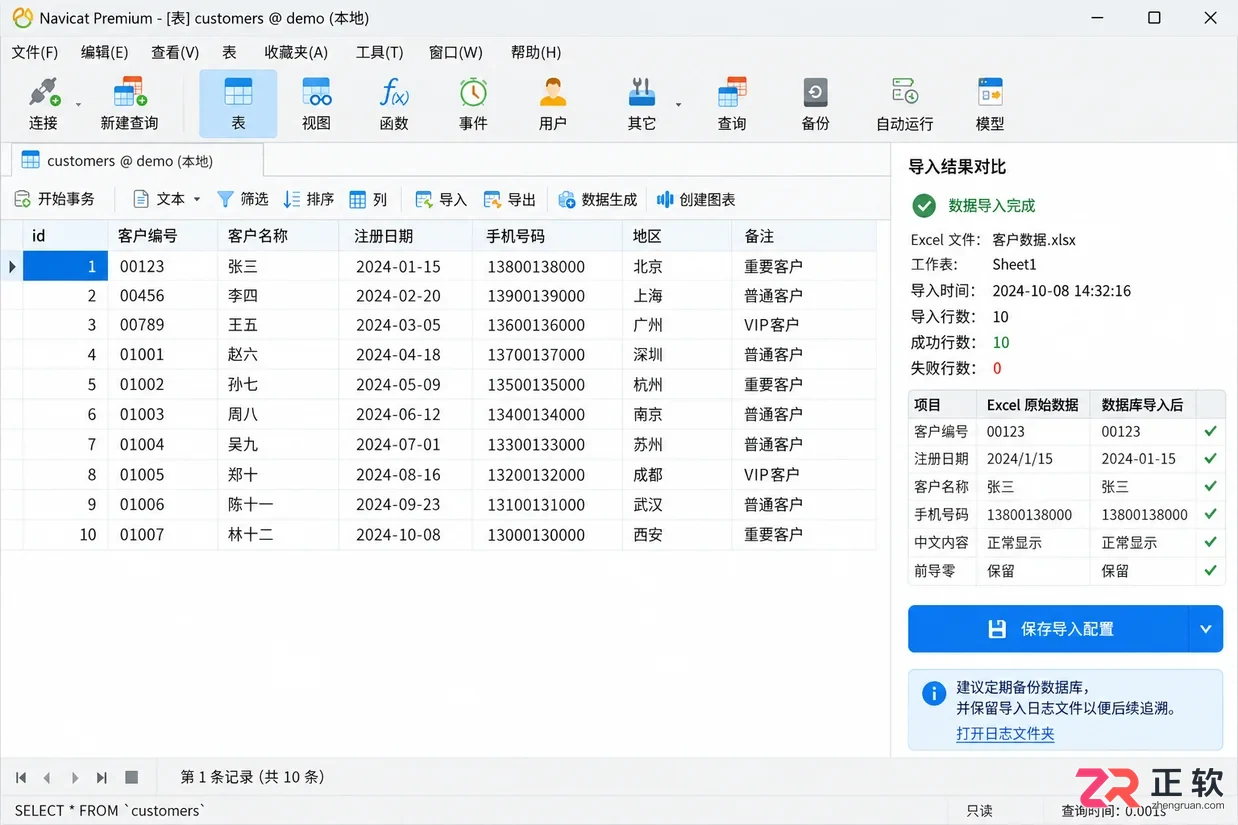Open the 视图 views icon
Screen dimensions: 1238x825
(x=316, y=94)
